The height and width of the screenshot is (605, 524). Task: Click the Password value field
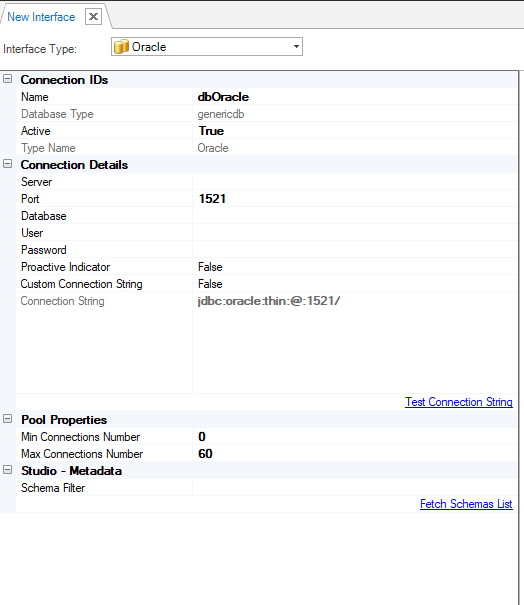[x=355, y=250]
